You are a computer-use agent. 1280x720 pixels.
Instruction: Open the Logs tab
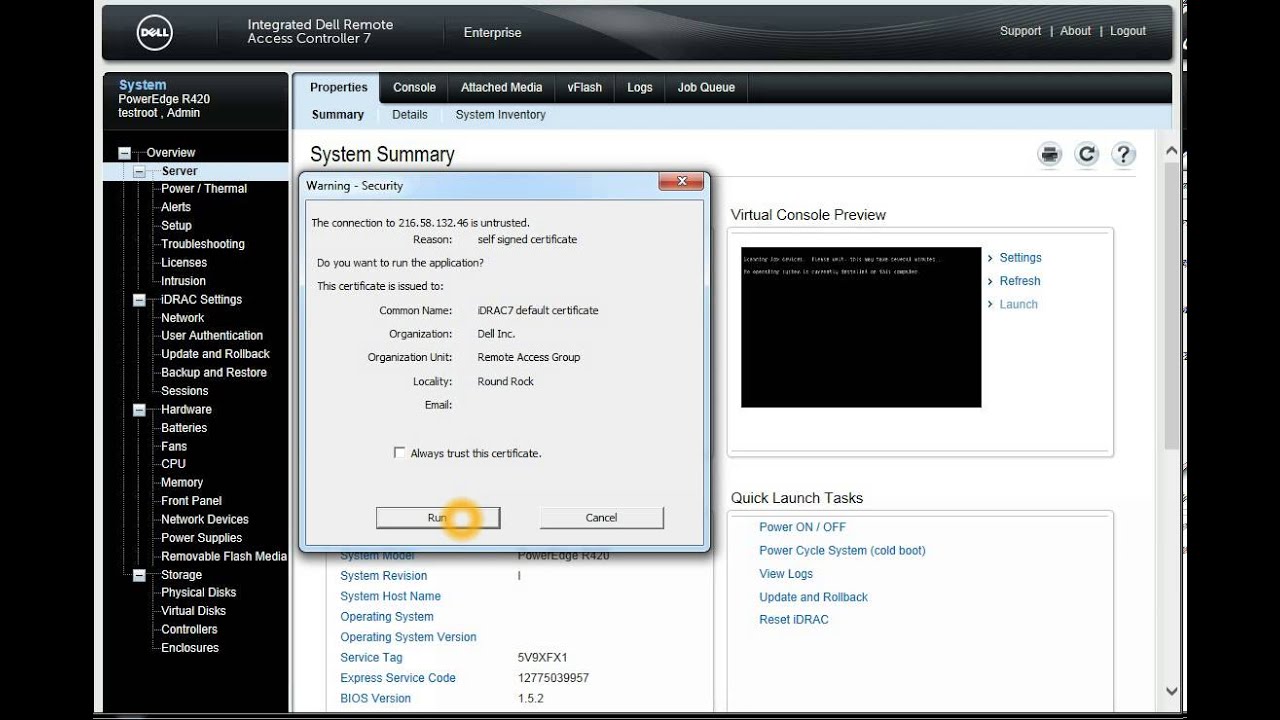640,87
